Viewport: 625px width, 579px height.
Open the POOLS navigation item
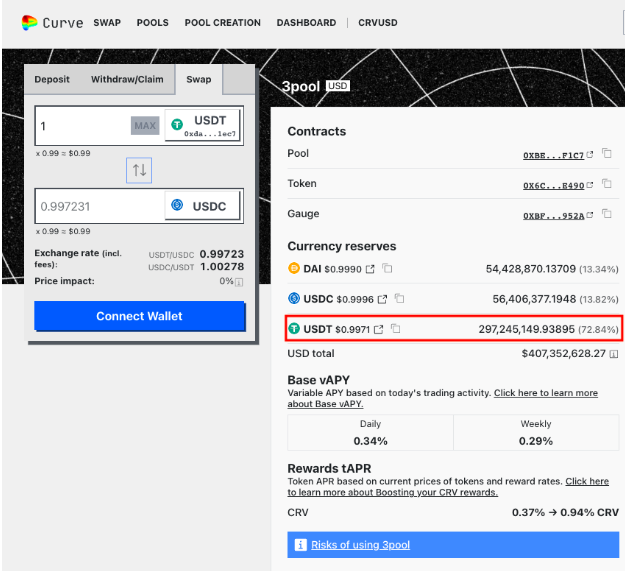(x=153, y=23)
